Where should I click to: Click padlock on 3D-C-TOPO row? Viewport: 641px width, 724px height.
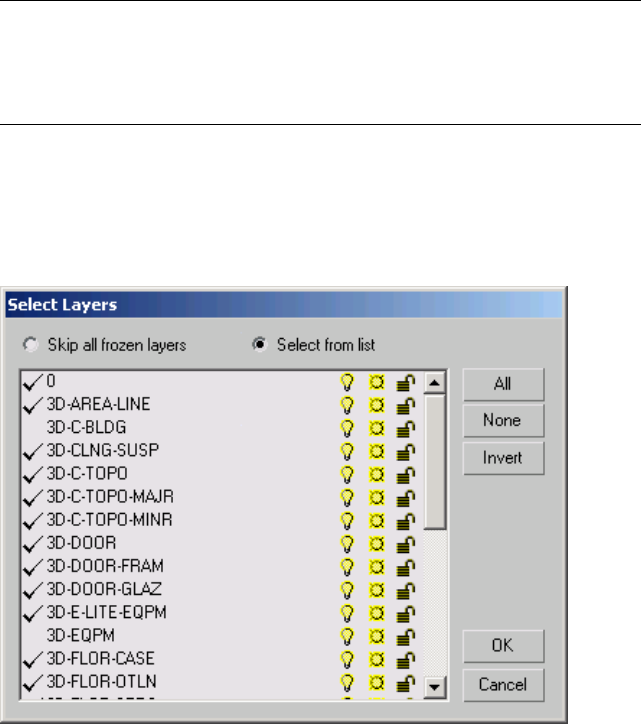coord(405,475)
